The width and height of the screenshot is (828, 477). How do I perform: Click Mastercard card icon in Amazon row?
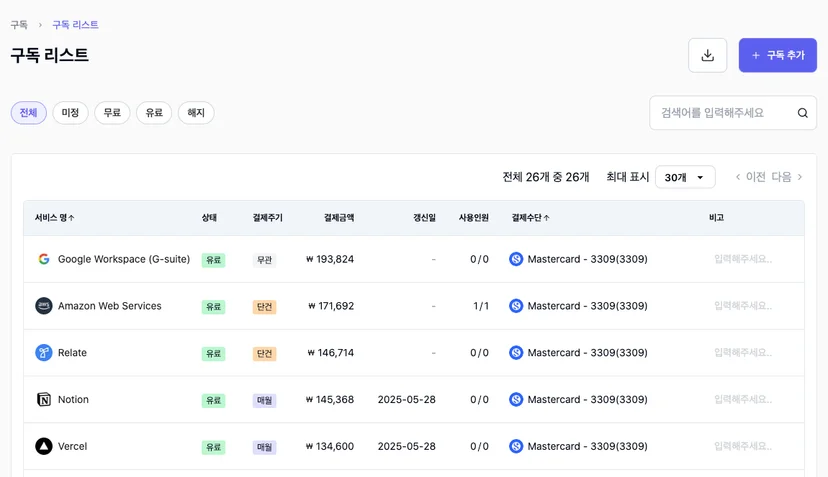tap(516, 306)
